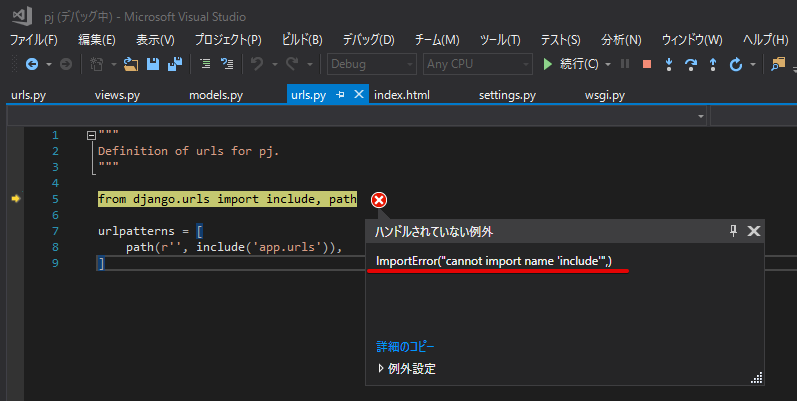This screenshot has width=797, height=401.
Task: Open the ウィンドウ(W) menu
Action: click(692, 40)
